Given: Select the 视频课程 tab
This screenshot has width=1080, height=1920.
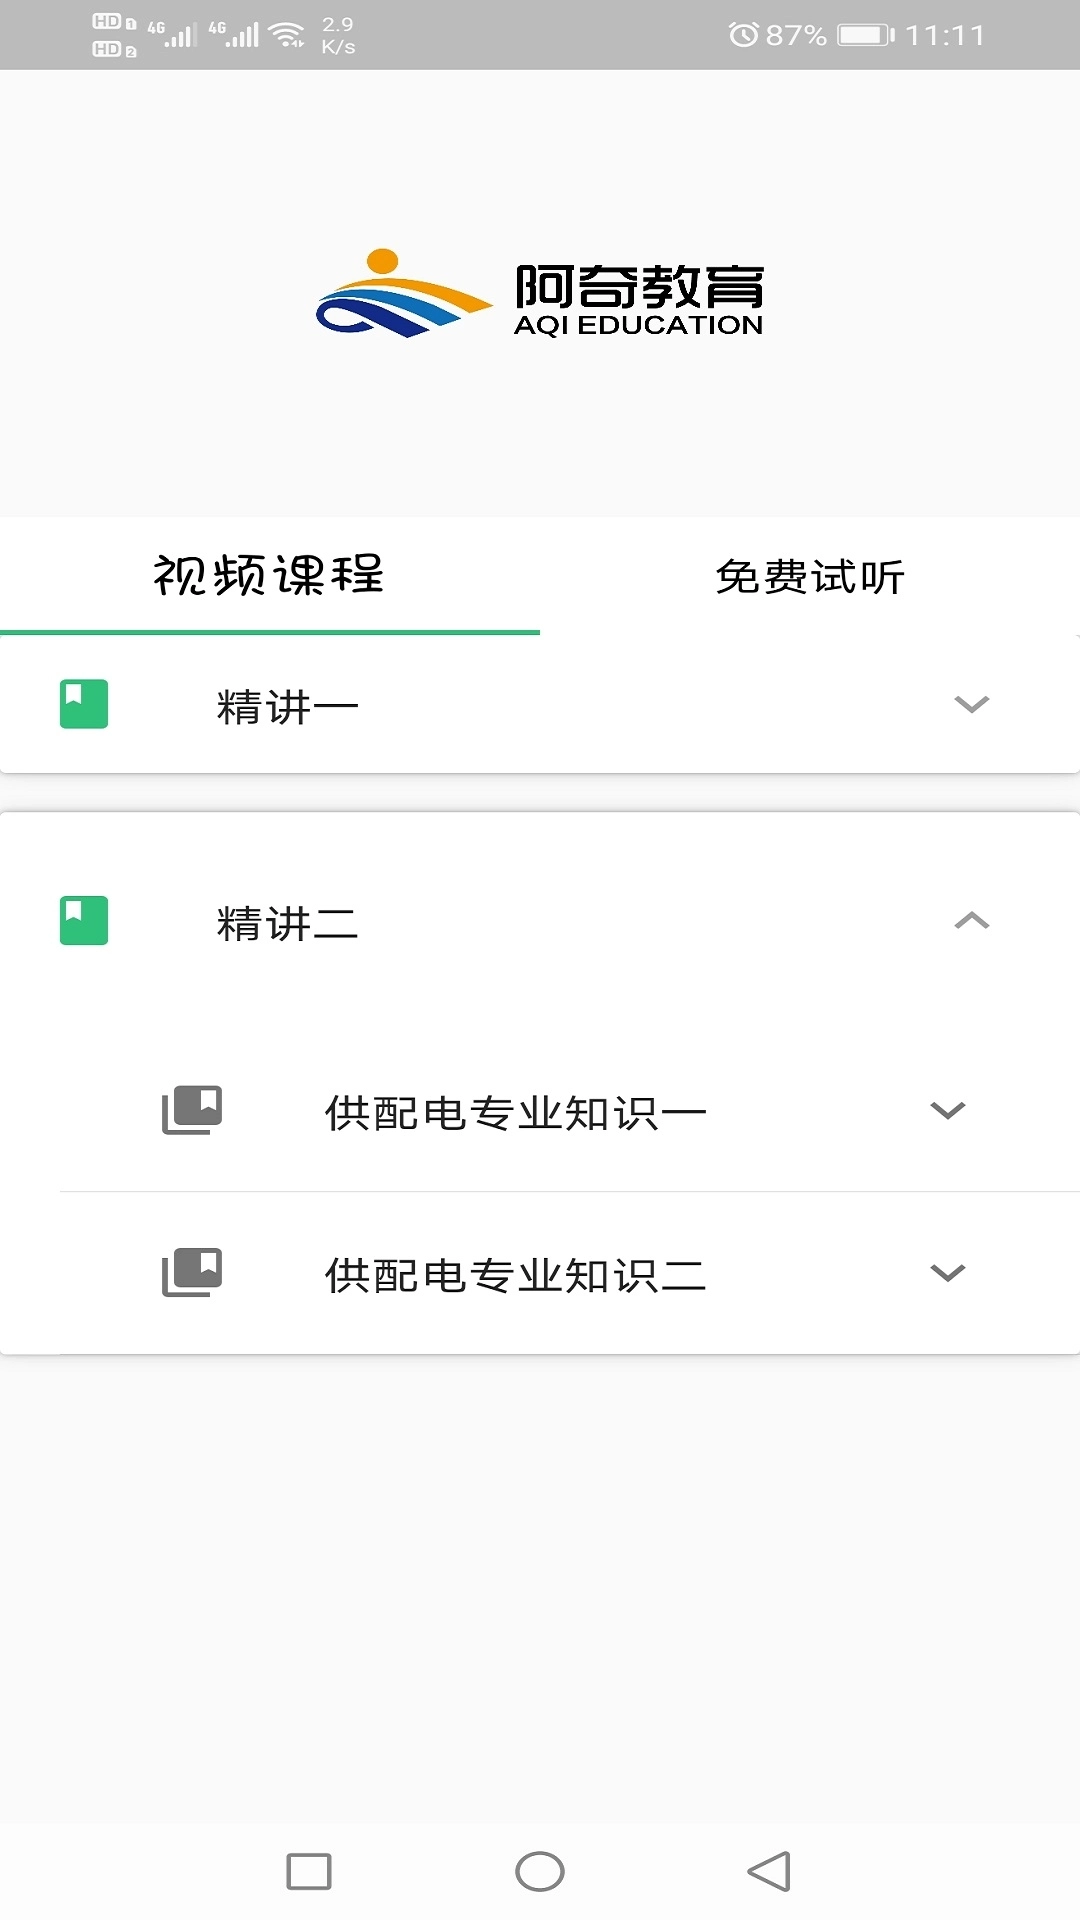Looking at the screenshot, I should pyautogui.click(x=268, y=577).
